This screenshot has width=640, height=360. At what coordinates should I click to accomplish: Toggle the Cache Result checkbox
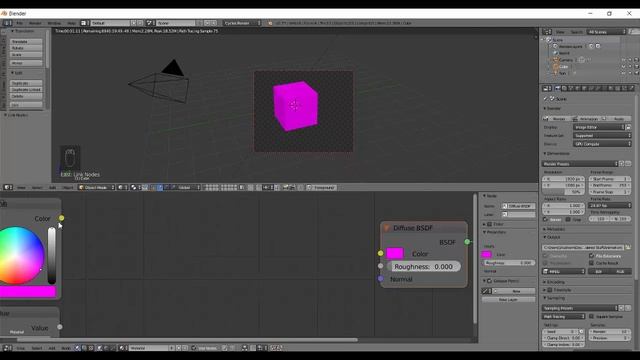(x=591, y=263)
